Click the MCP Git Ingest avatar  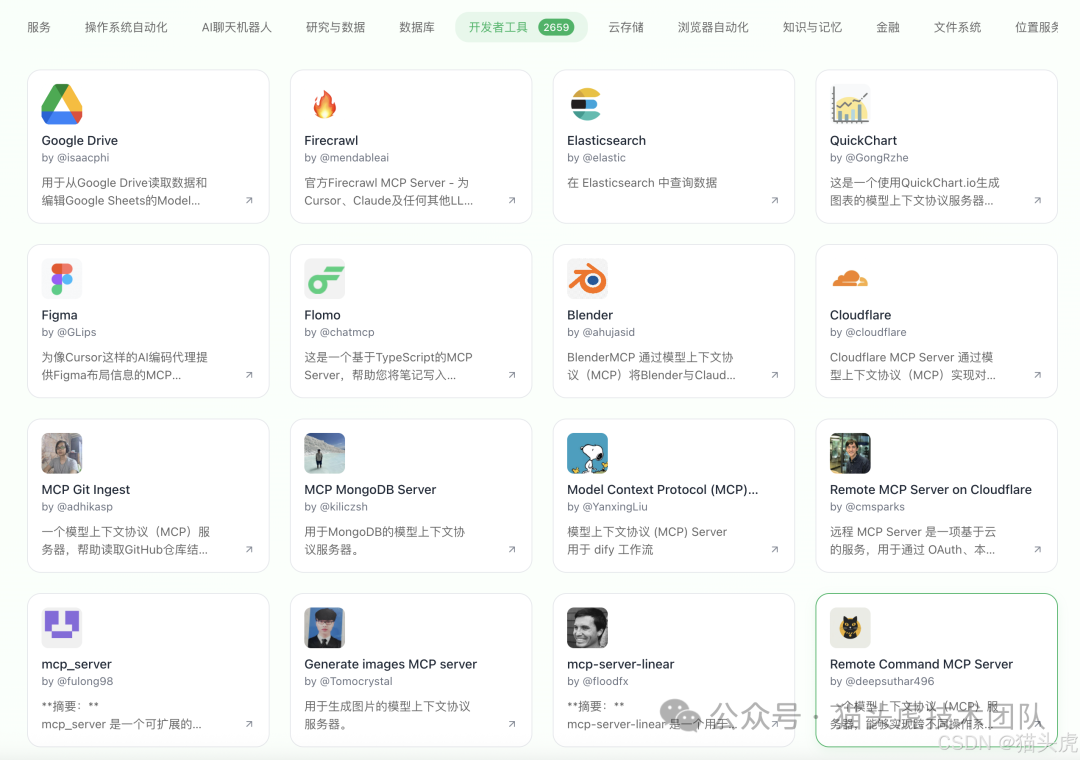[x=62, y=453]
